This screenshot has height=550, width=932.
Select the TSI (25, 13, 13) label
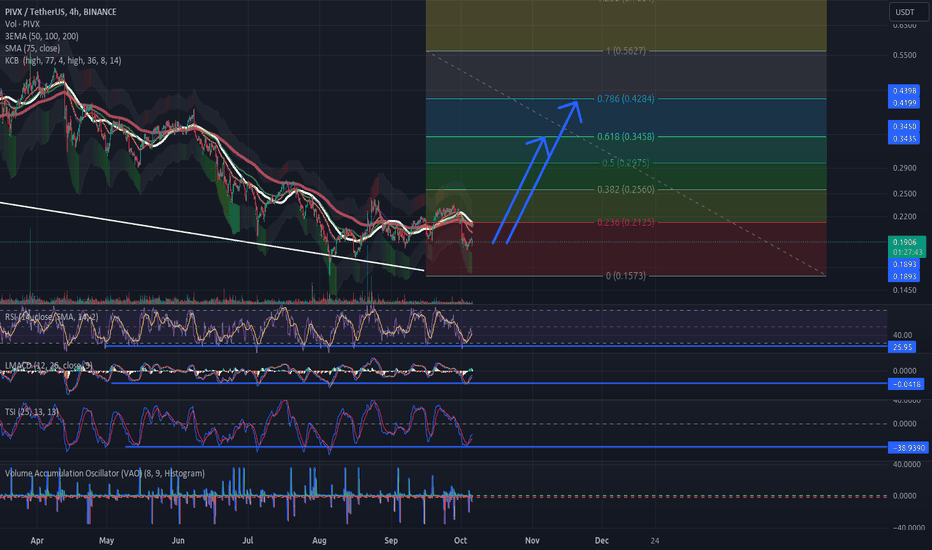pyautogui.click(x=32, y=412)
